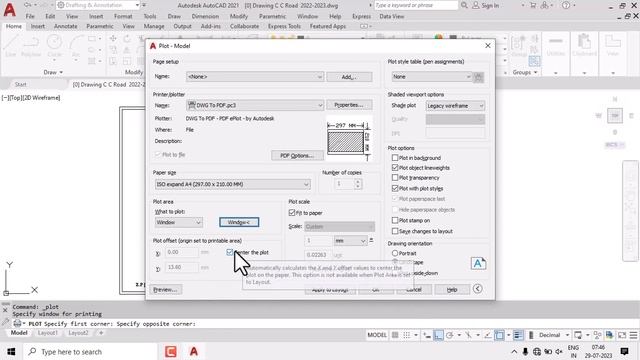The width and height of the screenshot is (640, 360).
Task: Toggle the Fit to paper checkbox
Action: click(x=292, y=213)
